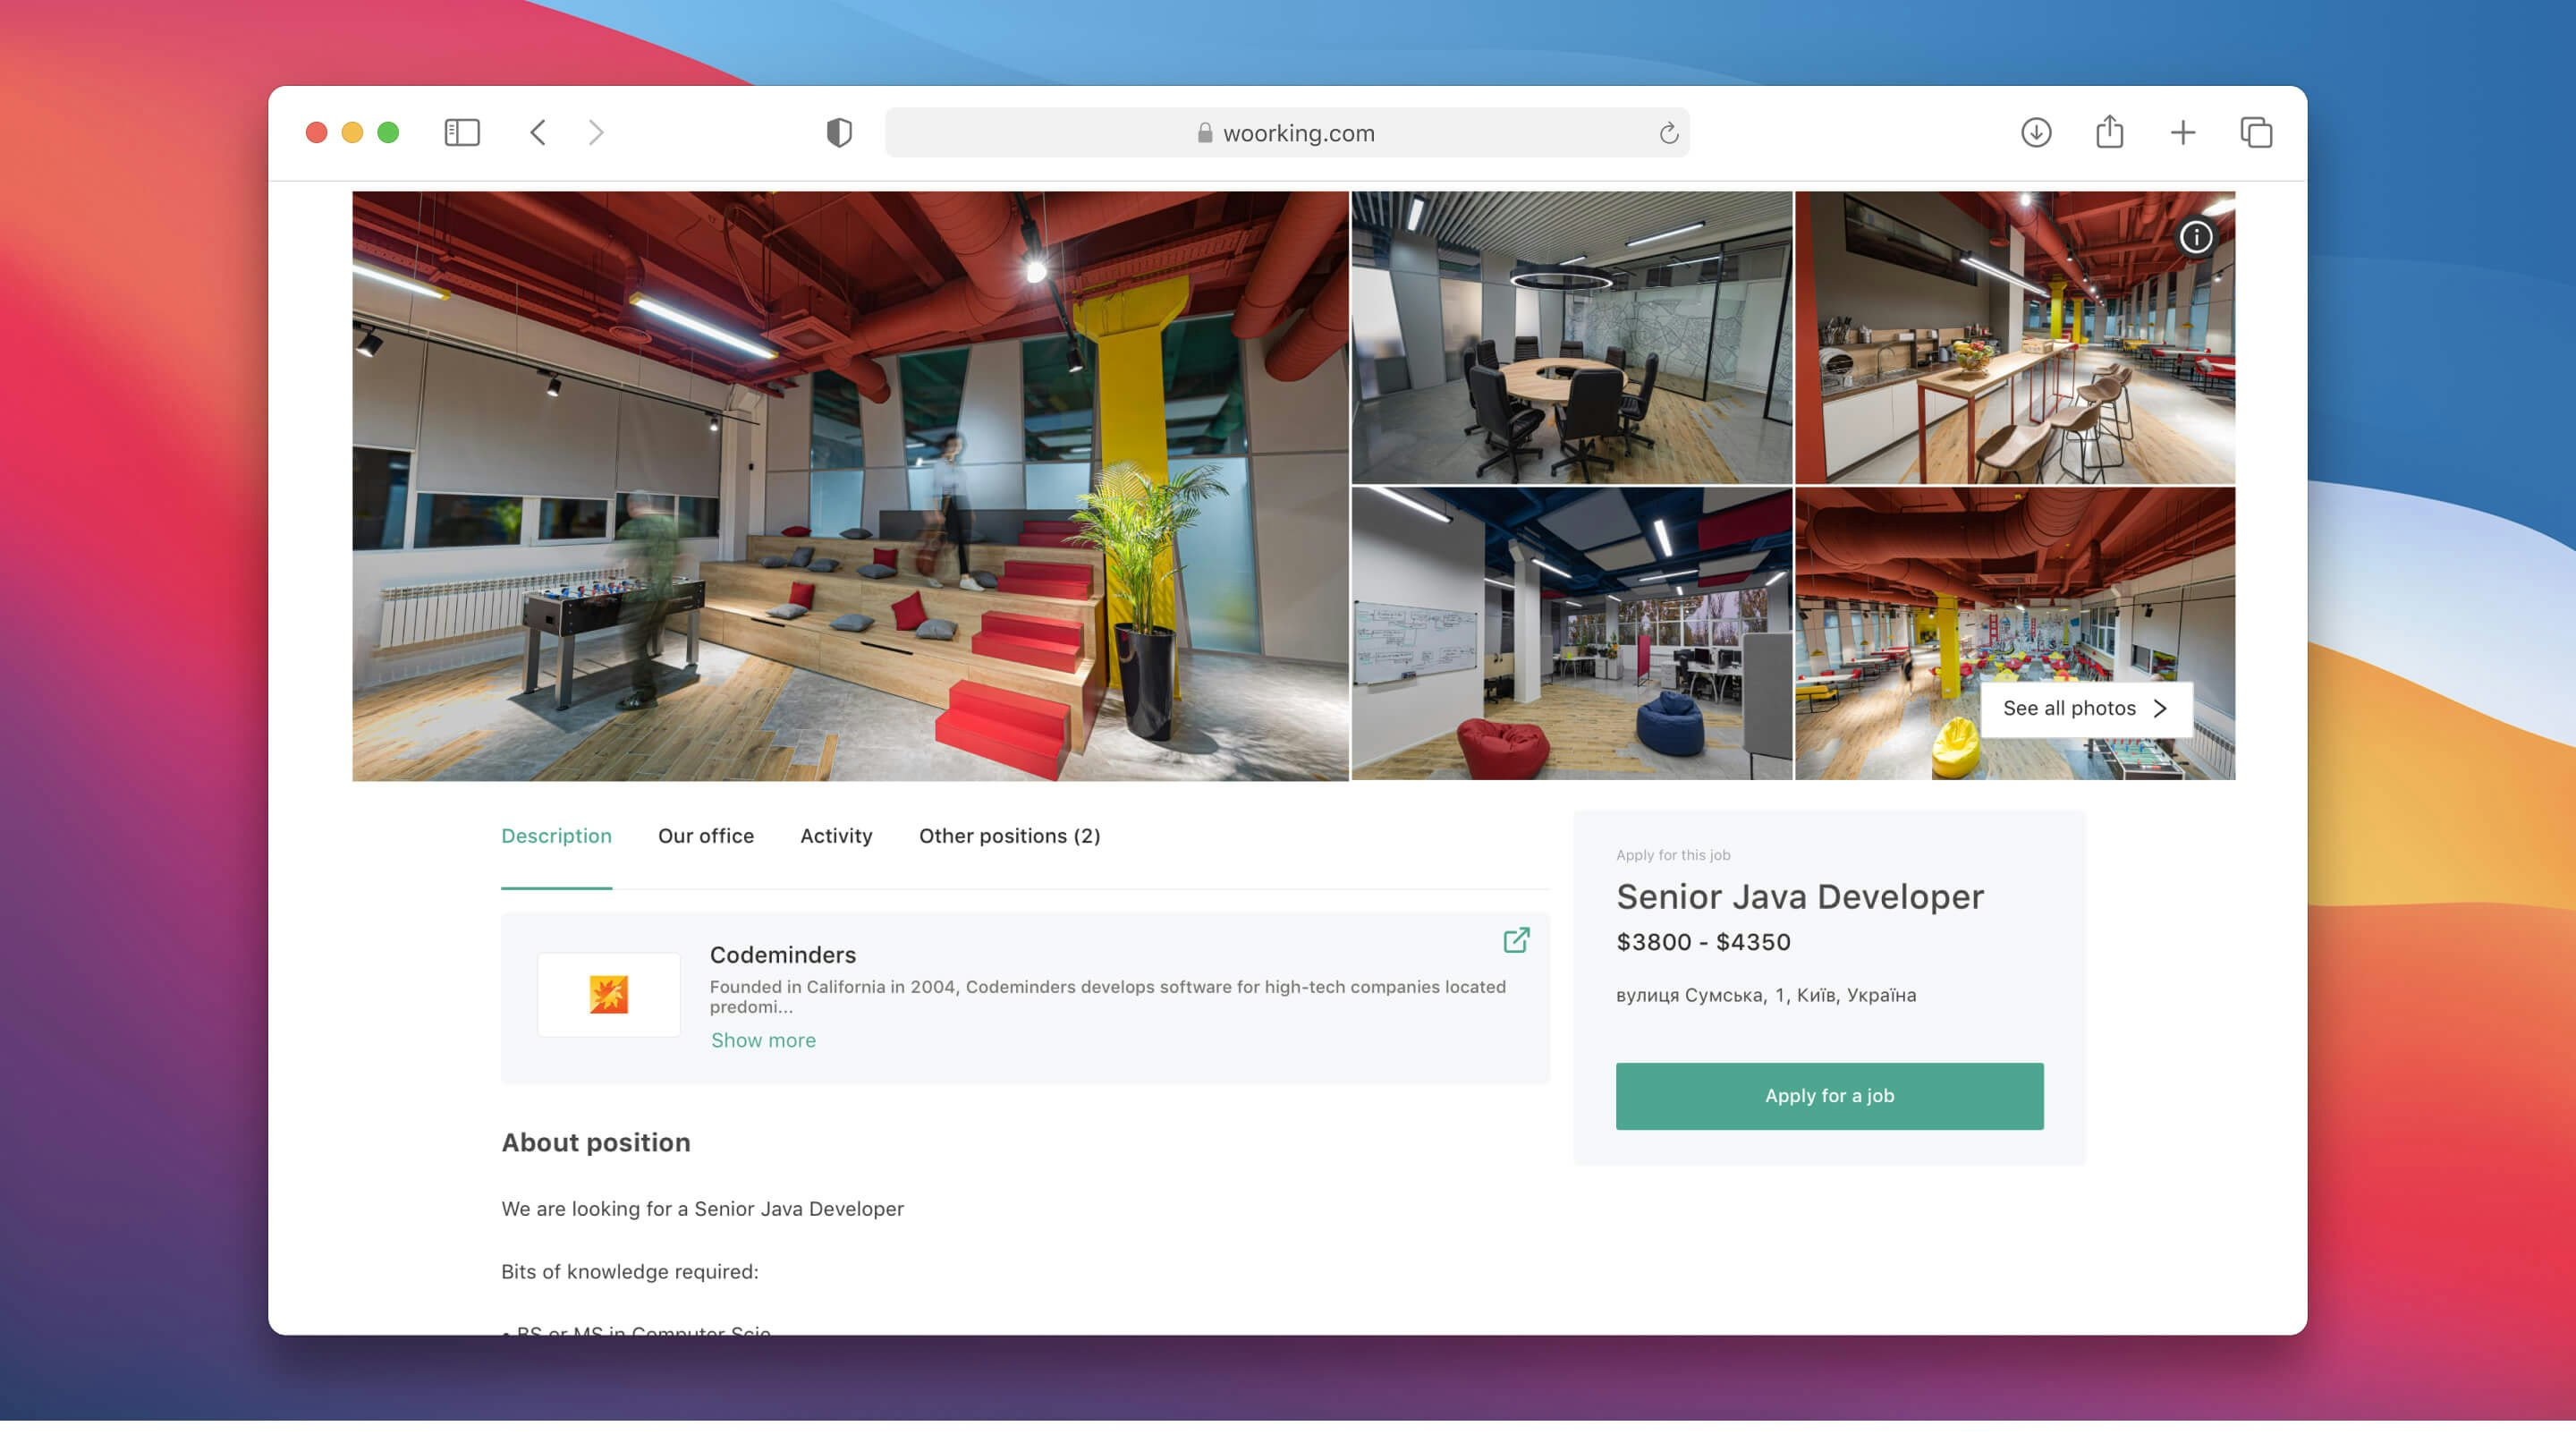Open a new browser tab
Screen dimensions: 2576x1443
point(2182,133)
